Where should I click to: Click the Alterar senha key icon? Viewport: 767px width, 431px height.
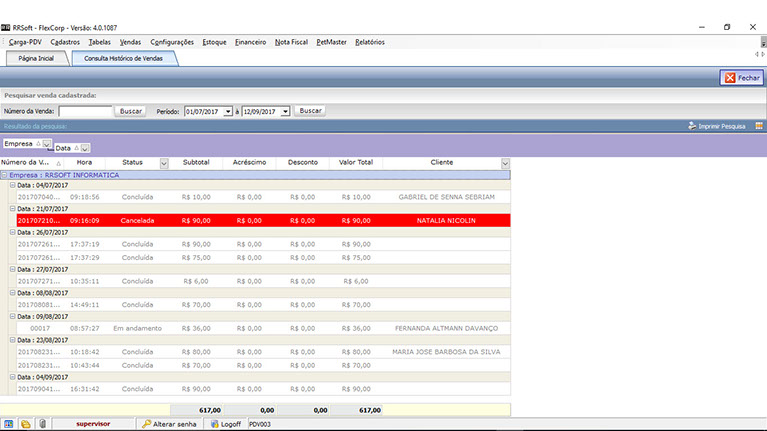pyautogui.click(x=147, y=424)
